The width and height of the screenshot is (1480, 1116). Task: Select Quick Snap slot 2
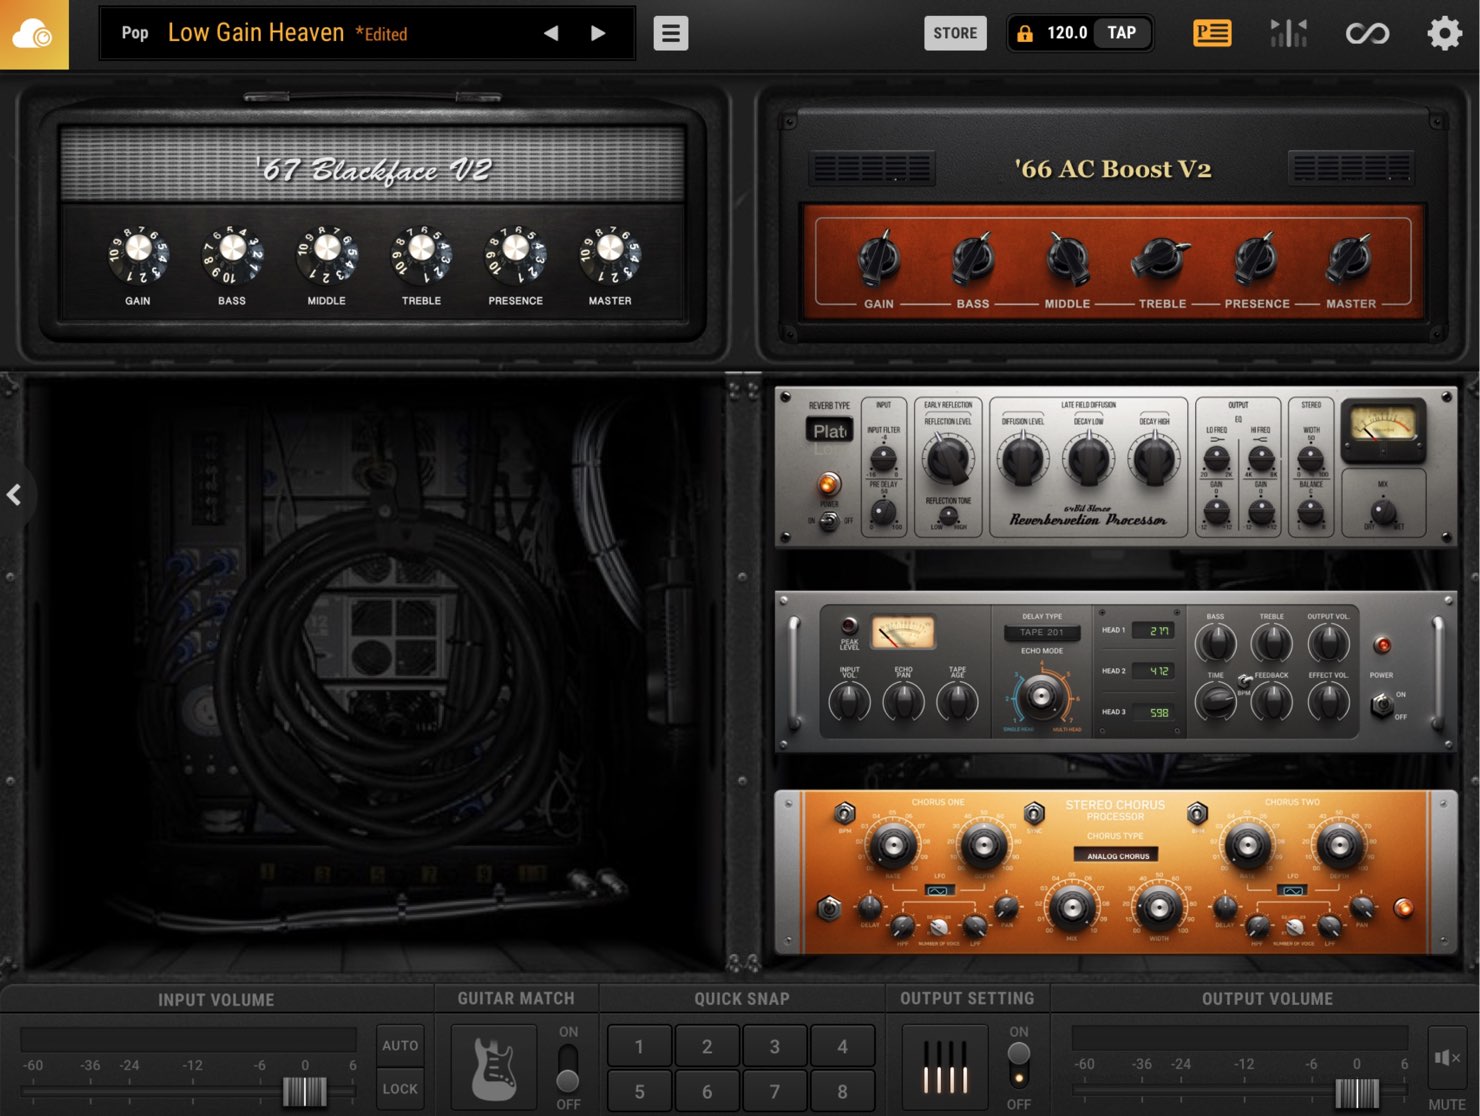[x=707, y=1047]
